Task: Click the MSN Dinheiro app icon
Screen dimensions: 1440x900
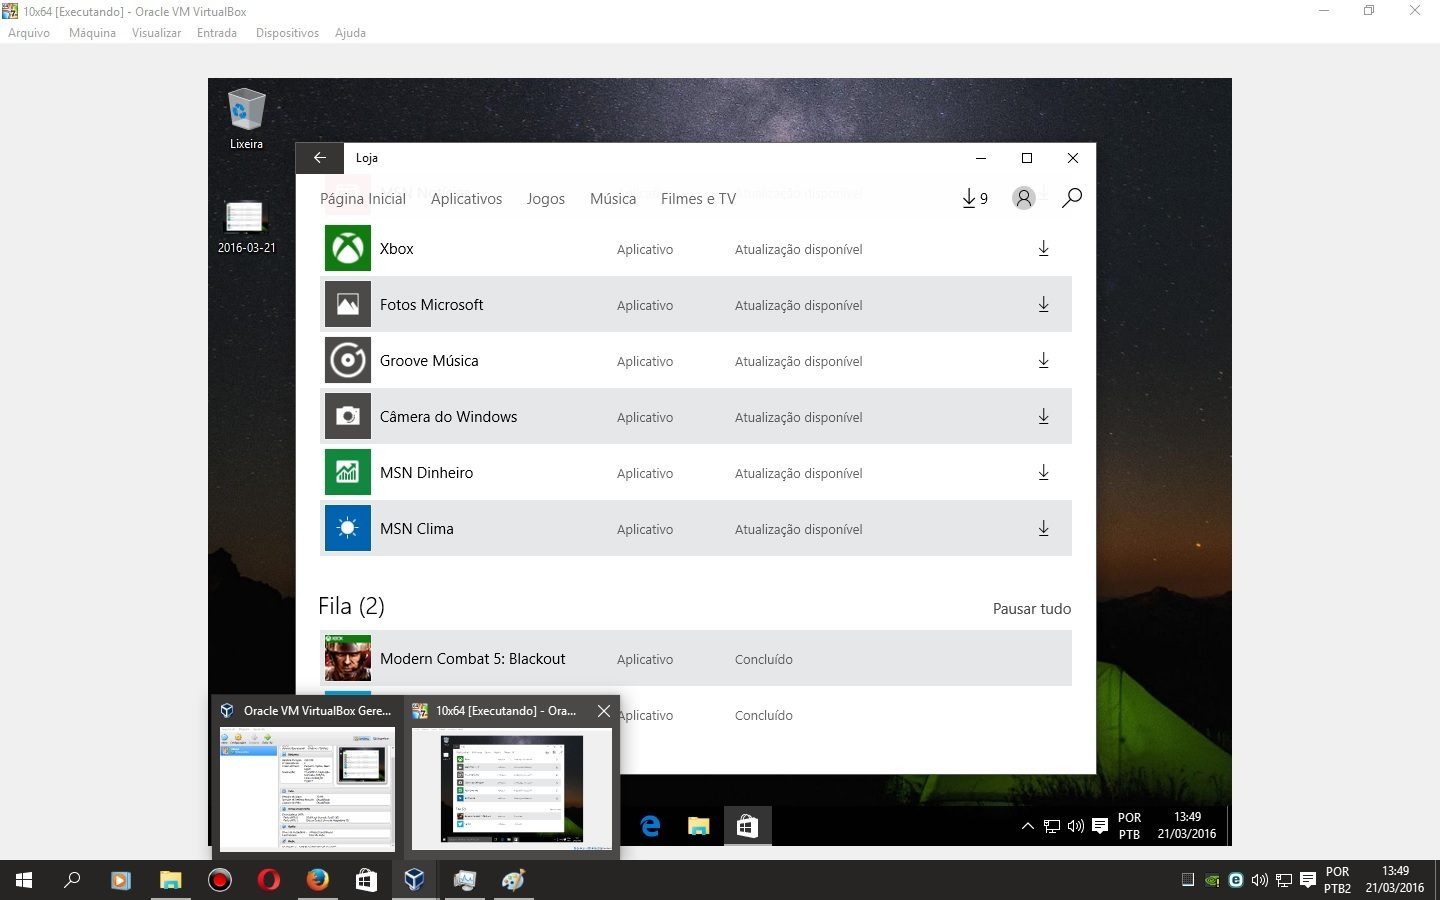Action: [x=348, y=472]
